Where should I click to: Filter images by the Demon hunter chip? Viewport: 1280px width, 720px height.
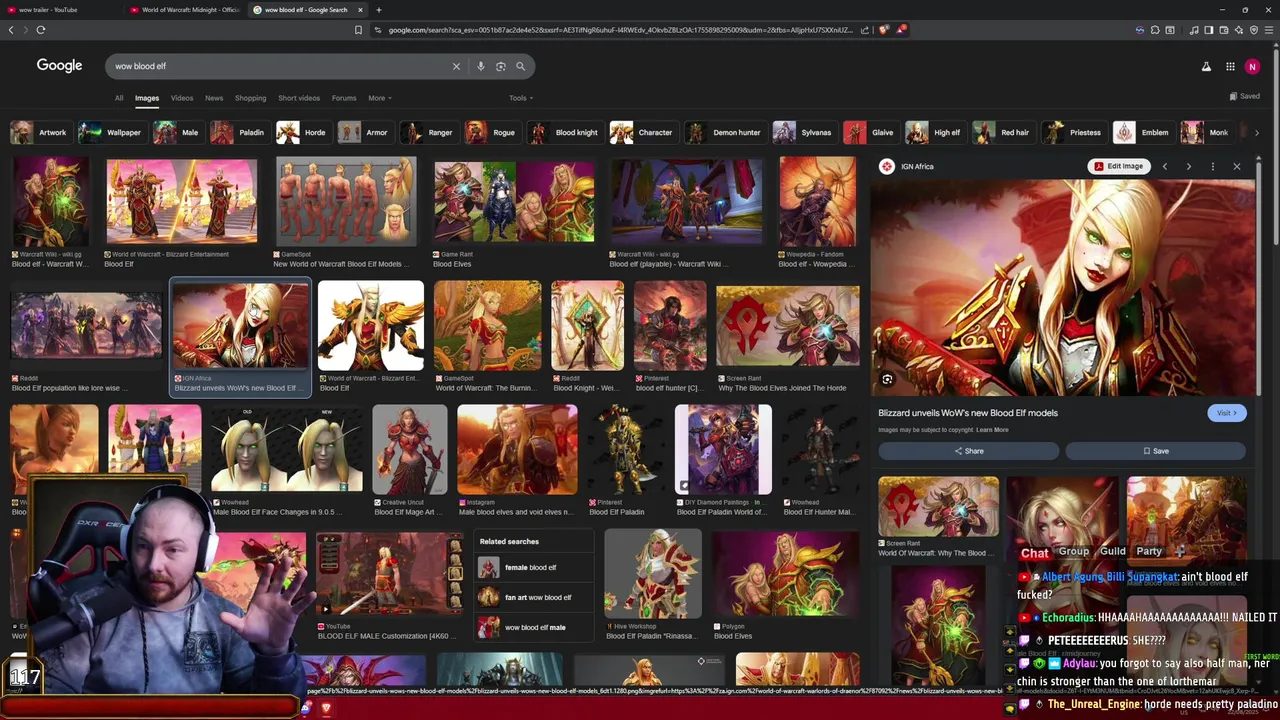(724, 132)
